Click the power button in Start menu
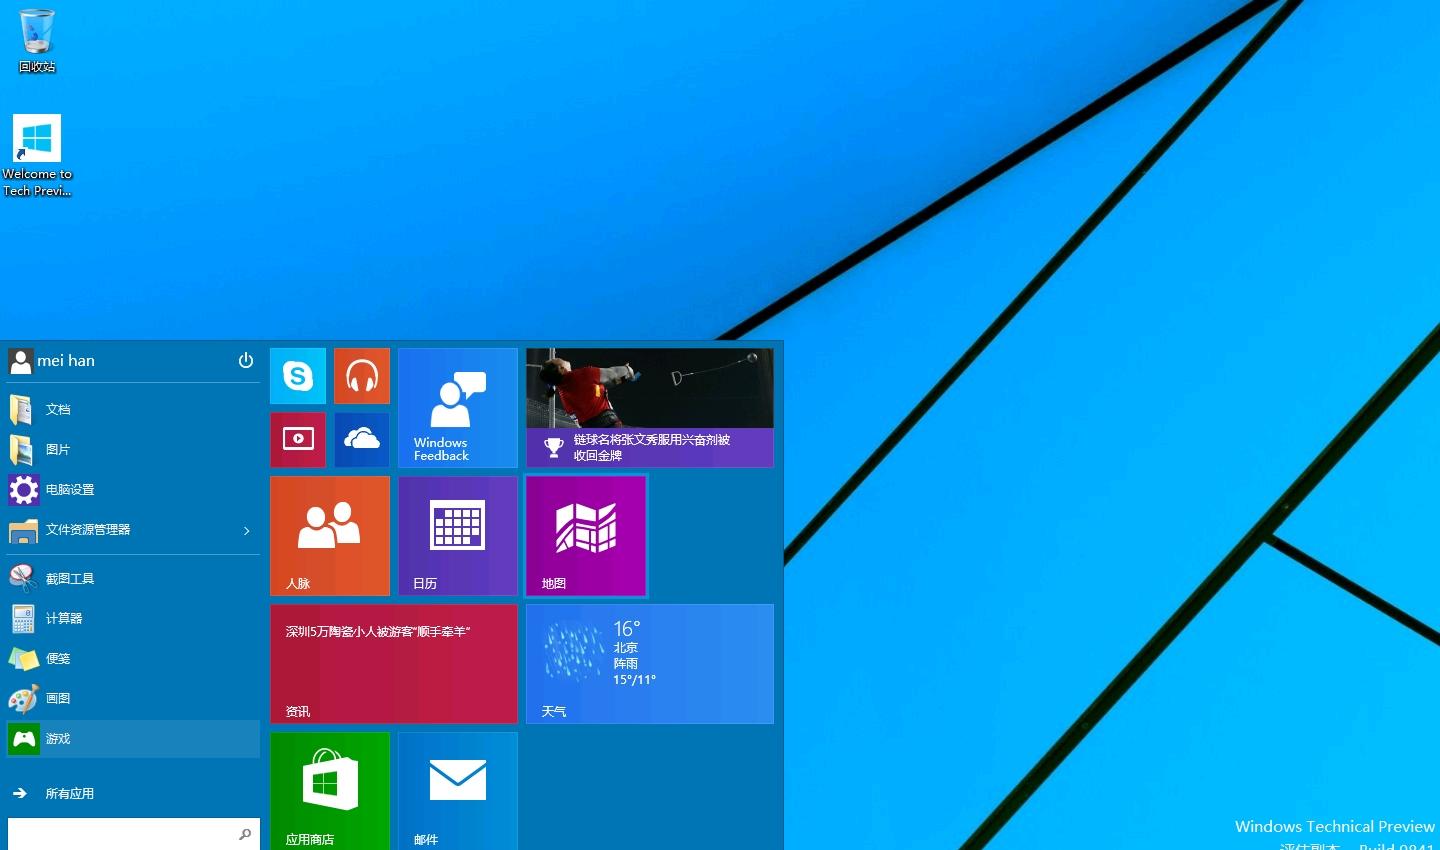This screenshot has width=1440, height=850. click(246, 360)
